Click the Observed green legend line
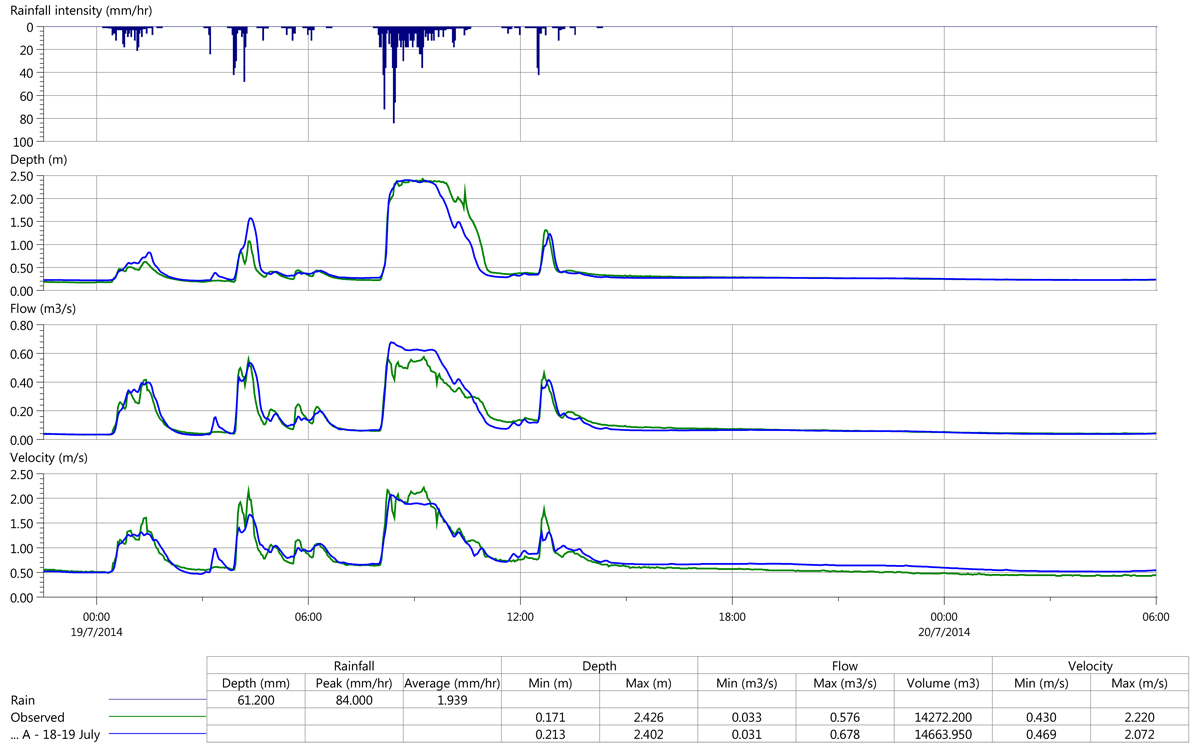Screen dimensions: 1200x752 [156, 717]
